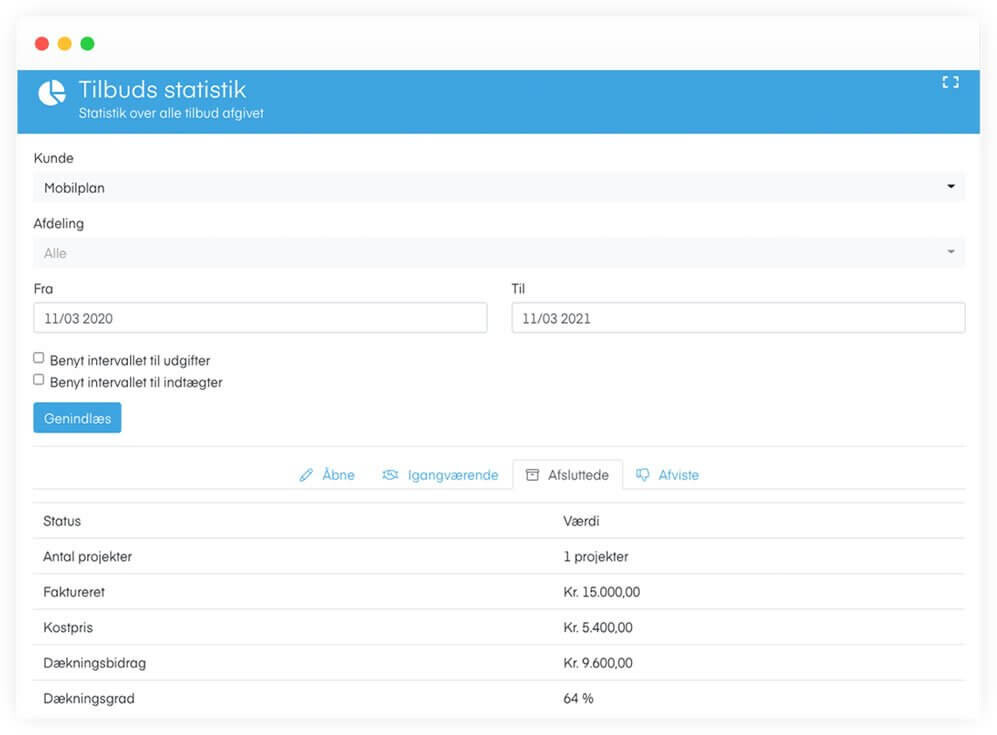Click the pencil icon beside Åbne
This screenshot has width=997, height=735.
(x=306, y=475)
